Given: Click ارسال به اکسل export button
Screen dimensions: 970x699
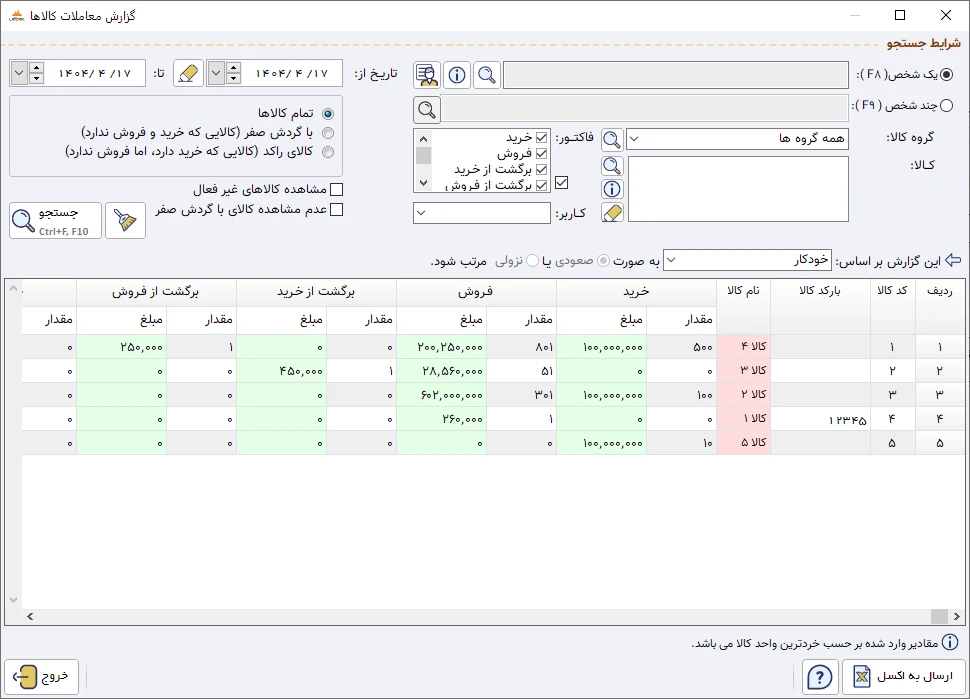Looking at the screenshot, I should pyautogui.click(x=903, y=676).
